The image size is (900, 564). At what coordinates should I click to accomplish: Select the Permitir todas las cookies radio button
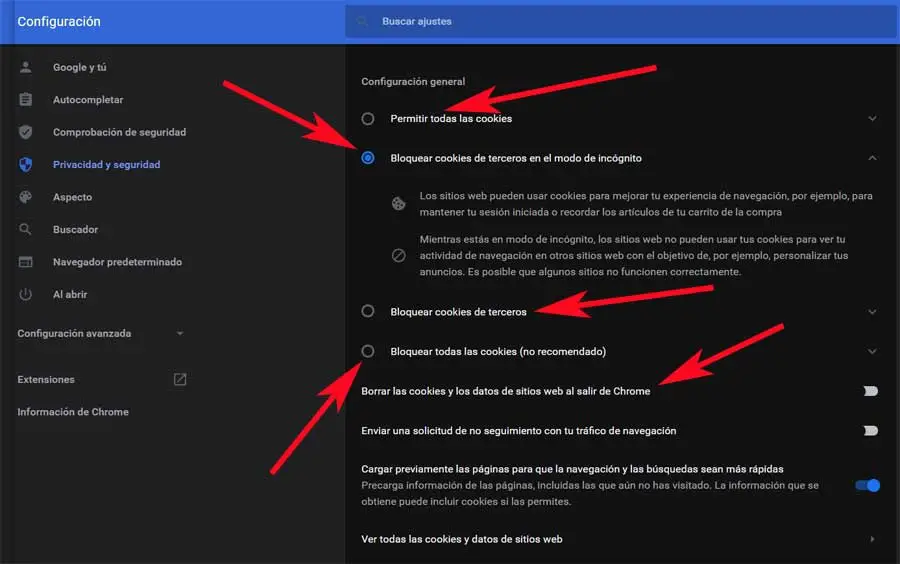pyautogui.click(x=368, y=119)
